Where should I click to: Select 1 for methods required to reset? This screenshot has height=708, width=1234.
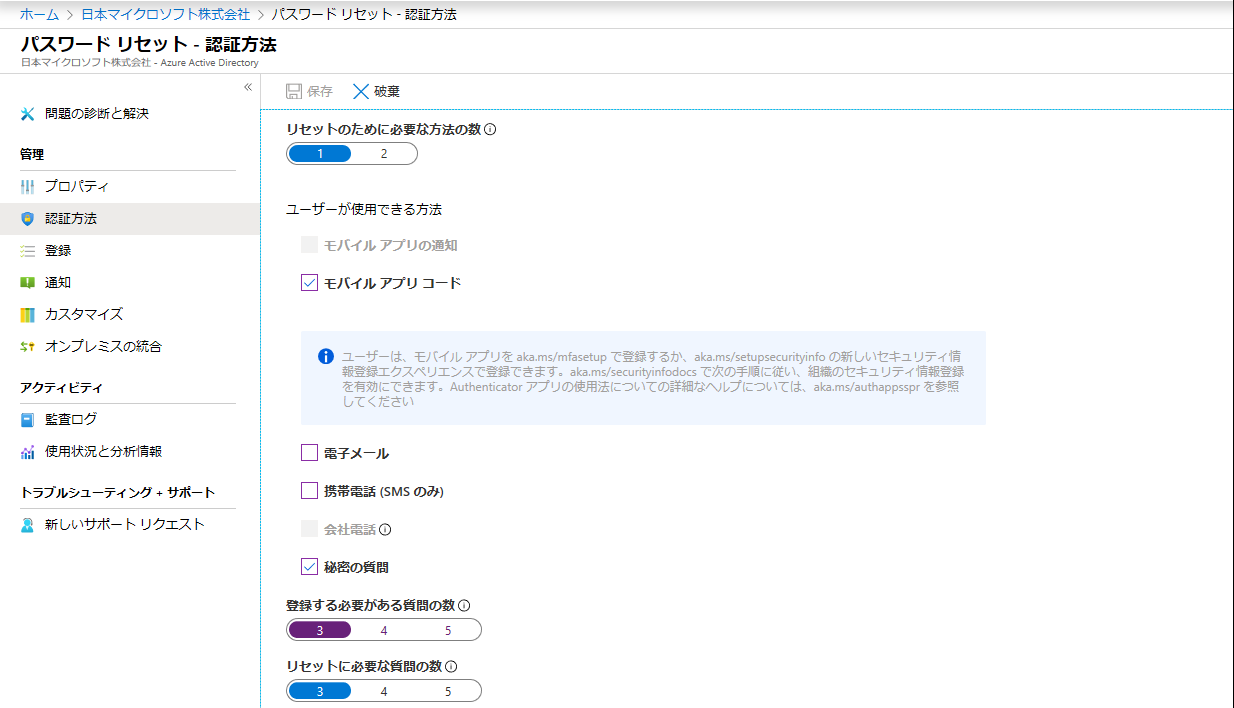(x=320, y=154)
